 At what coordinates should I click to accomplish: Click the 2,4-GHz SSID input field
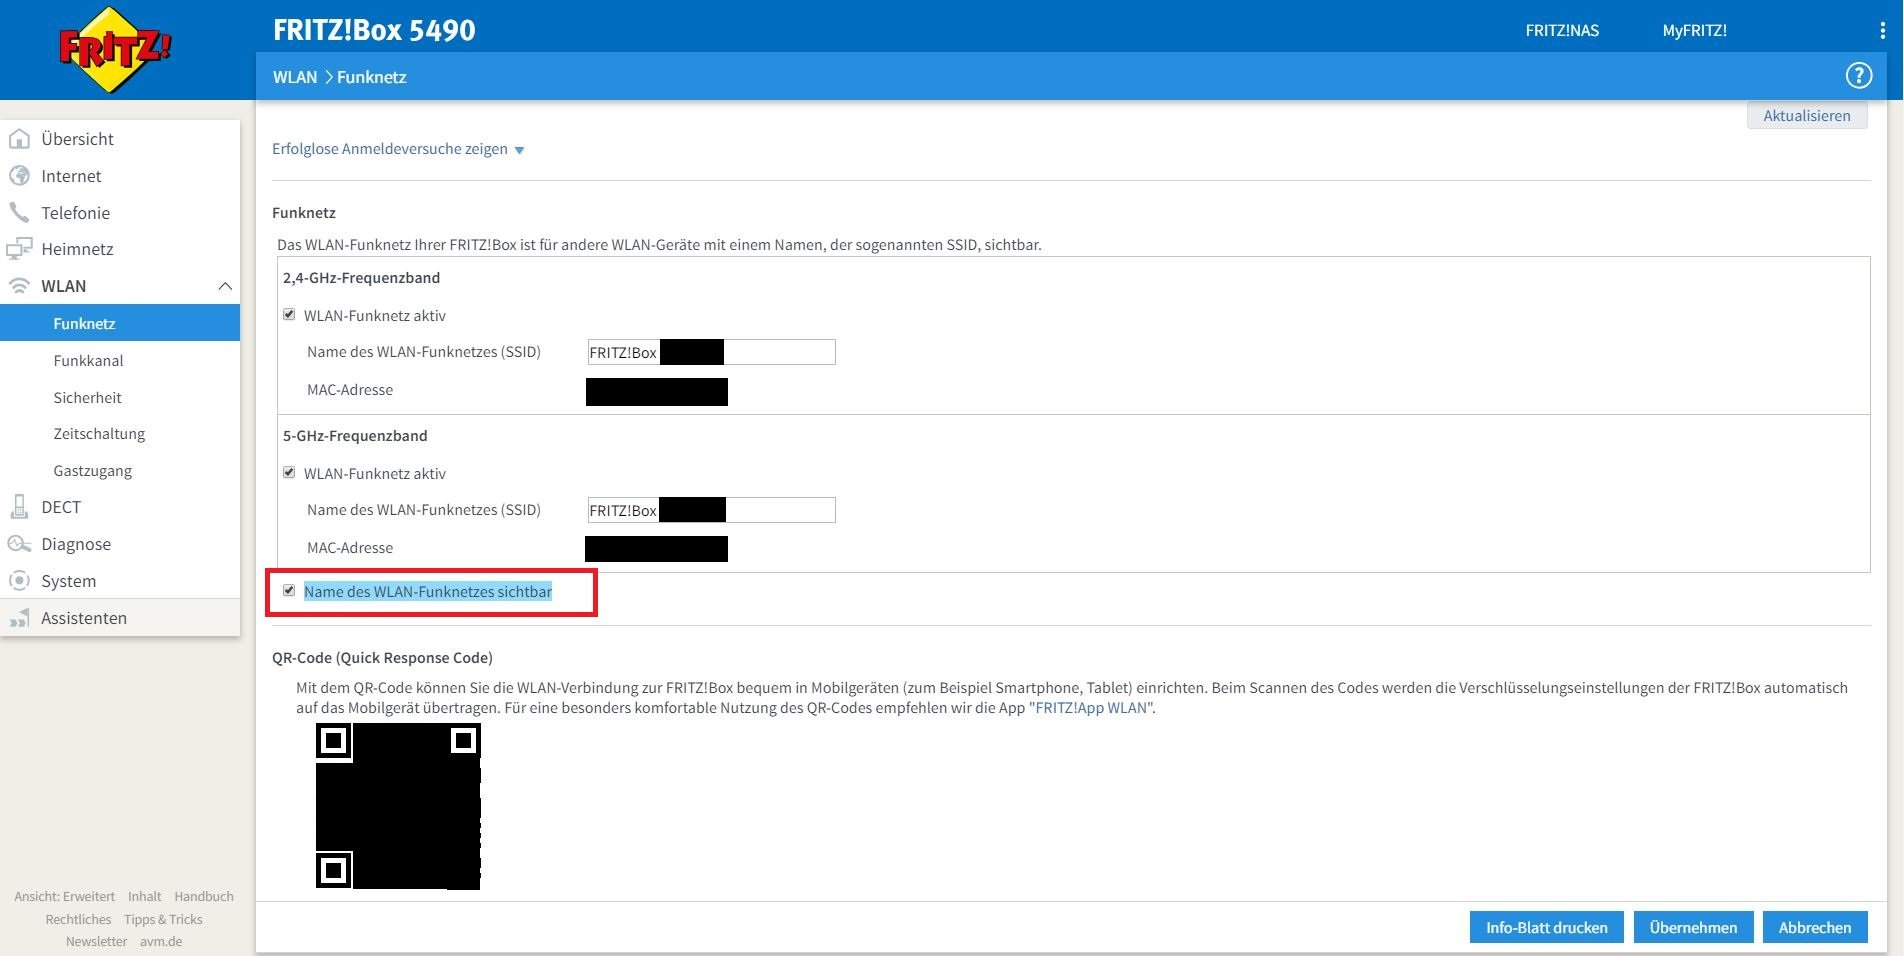pyautogui.click(x=711, y=352)
